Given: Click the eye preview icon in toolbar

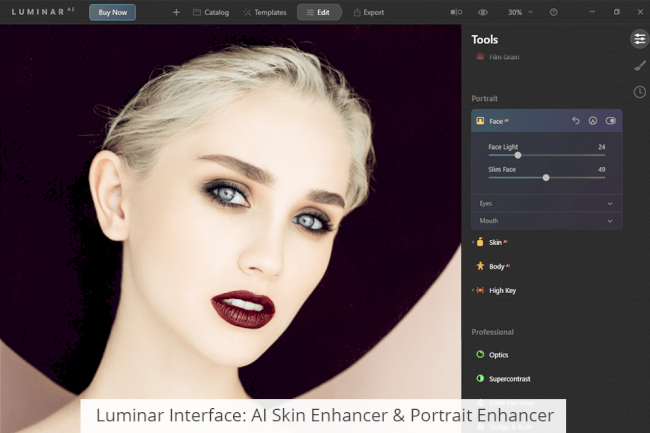Looking at the screenshot, I should (483, 12).
